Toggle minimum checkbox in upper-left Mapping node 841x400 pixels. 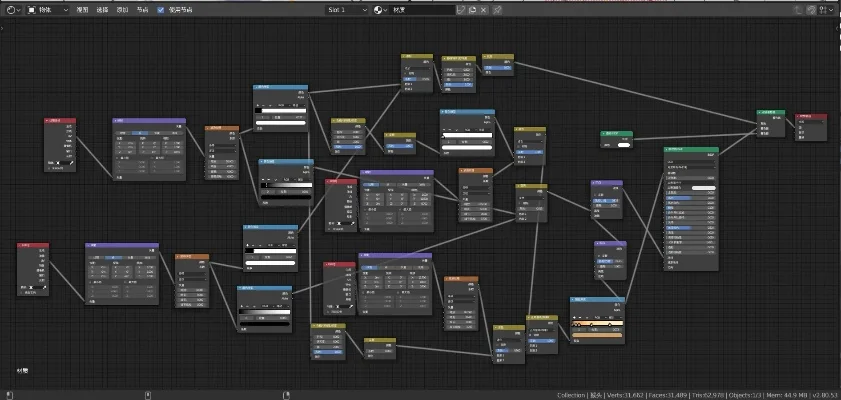point(117,158)
